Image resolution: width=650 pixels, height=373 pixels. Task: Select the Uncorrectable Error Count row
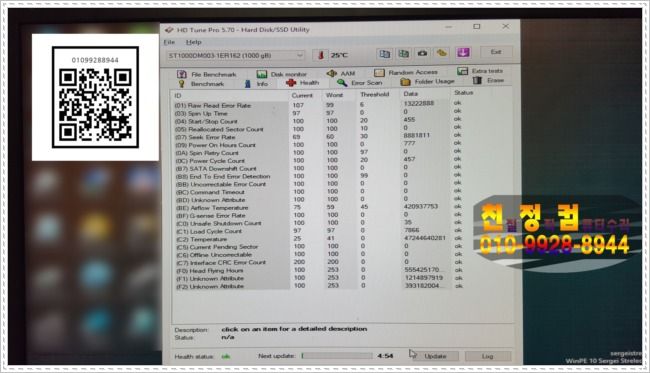tap(318, 184)
